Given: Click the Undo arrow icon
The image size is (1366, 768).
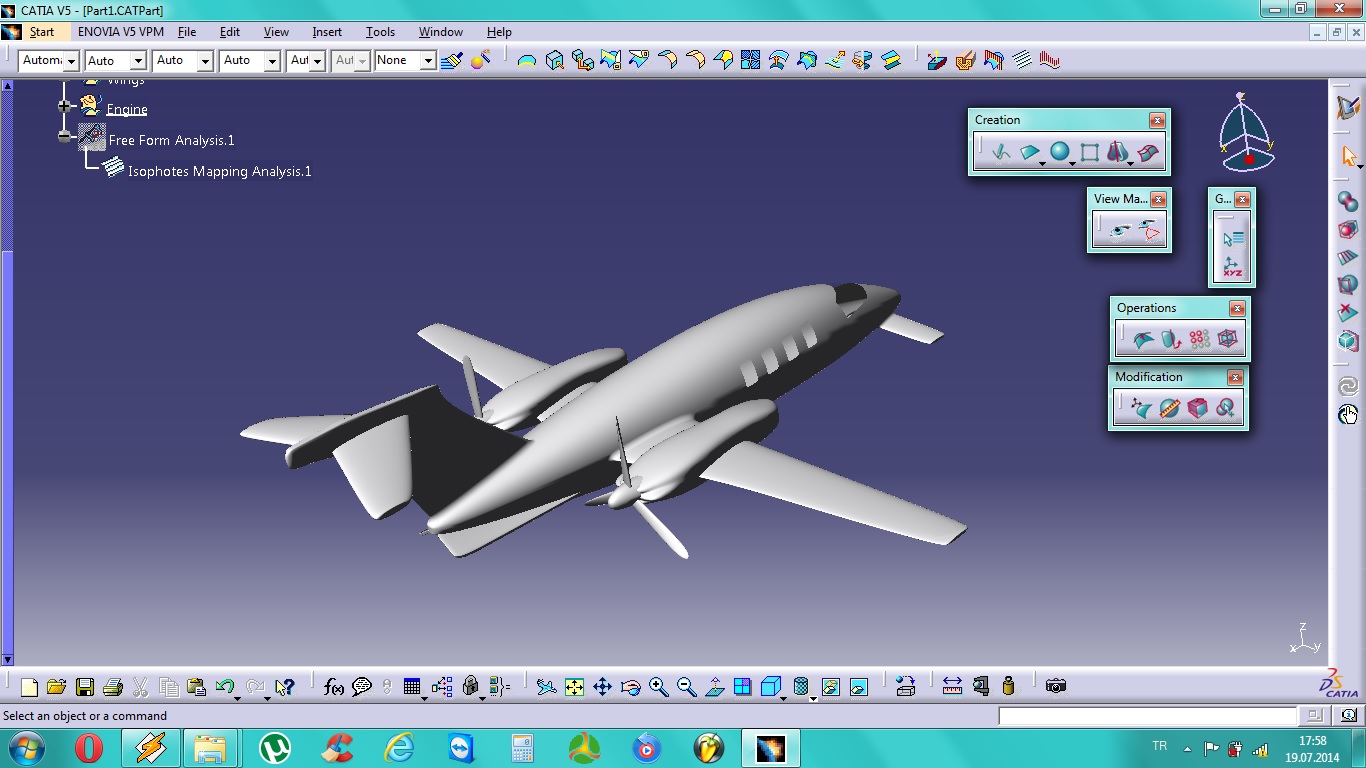Looking at the screenshot, I should click(224, 687).
